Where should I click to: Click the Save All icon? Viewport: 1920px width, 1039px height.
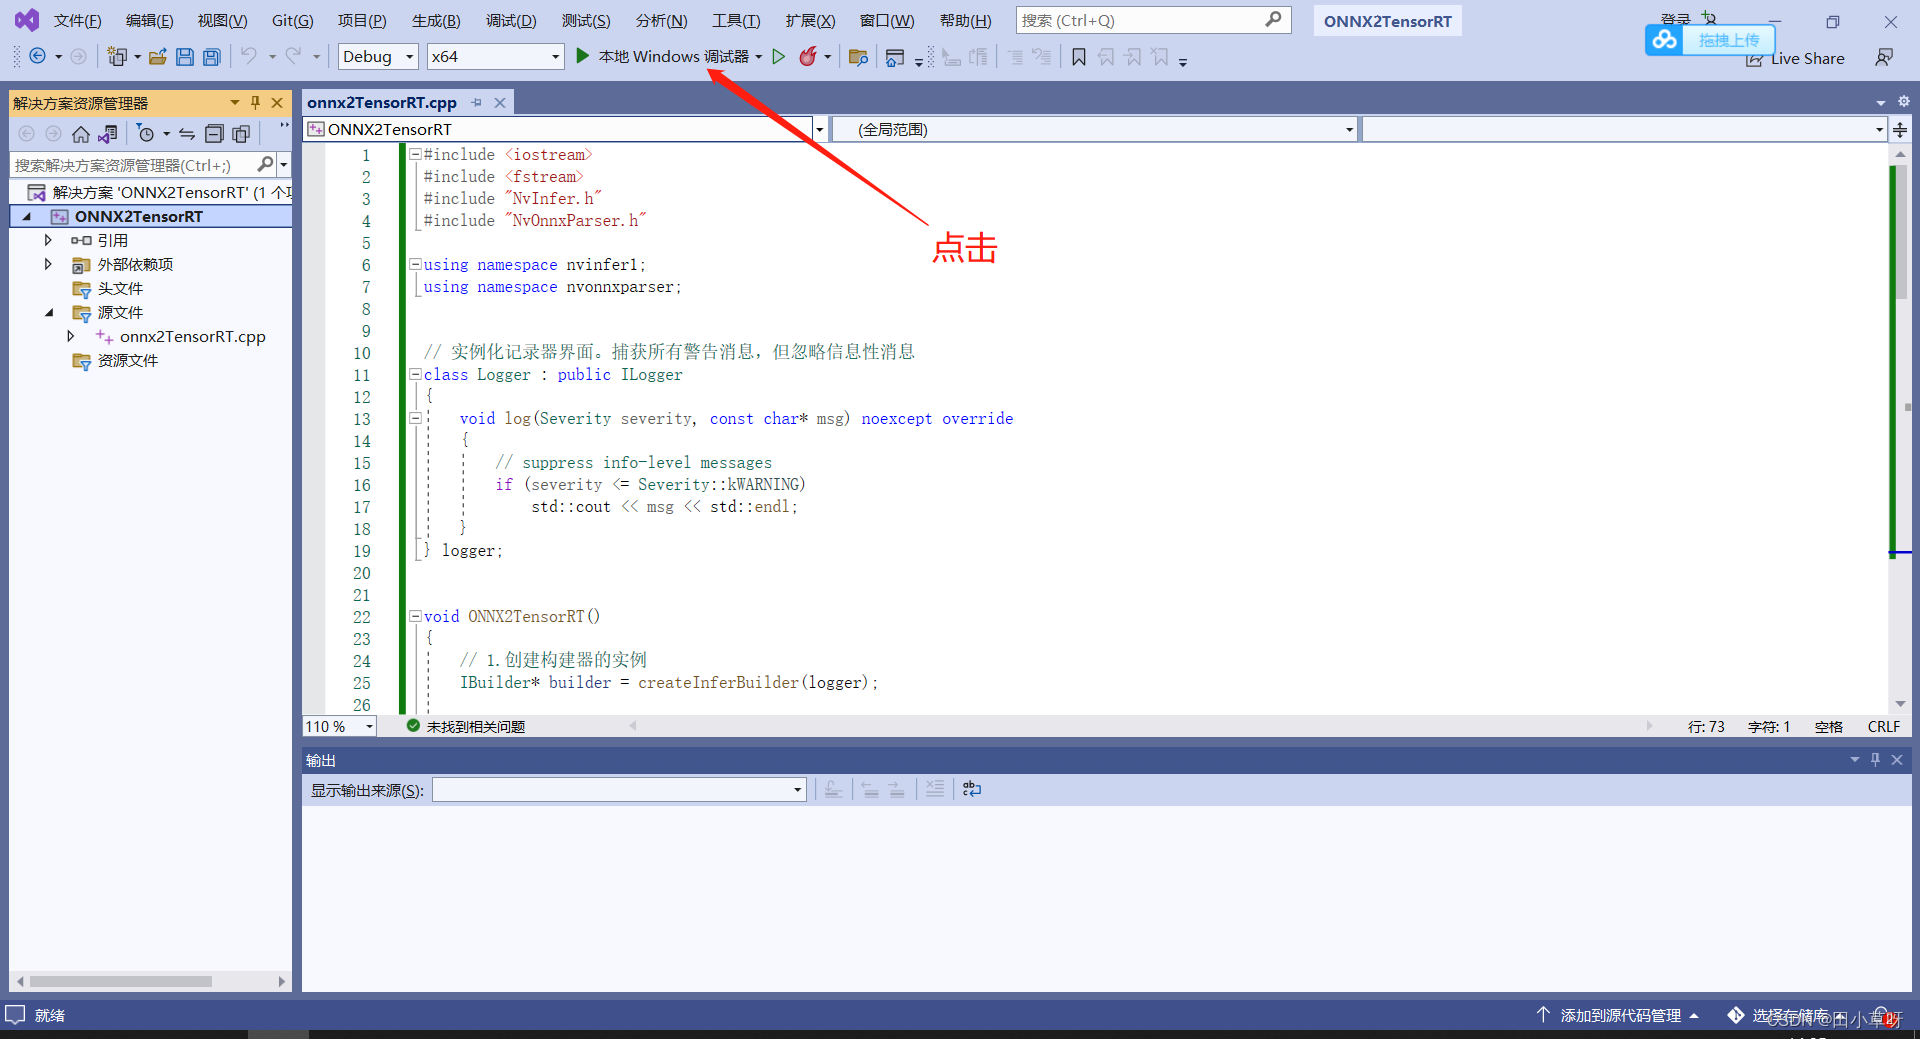click(211, 57)
